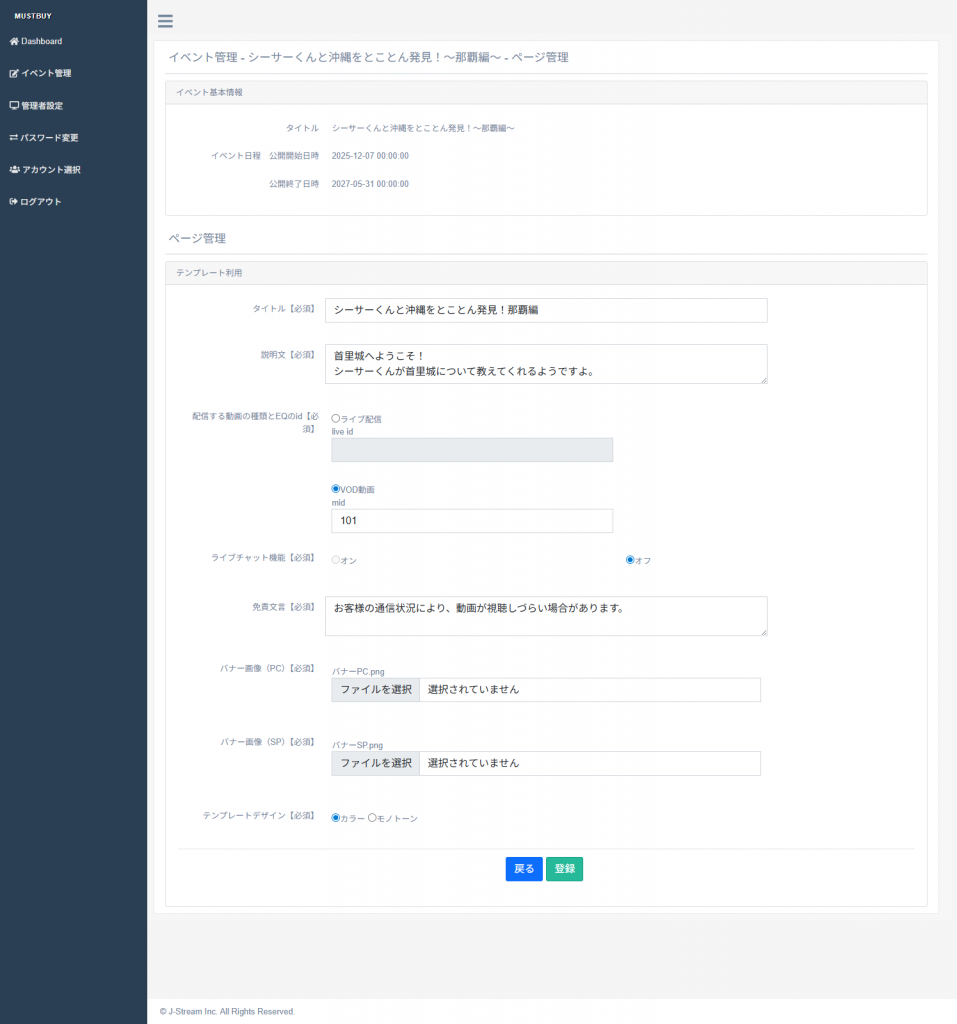Viewport: 957px width, 1024px height.
Task: Select the ライブ配信 radio option
Action: point(334,417)
